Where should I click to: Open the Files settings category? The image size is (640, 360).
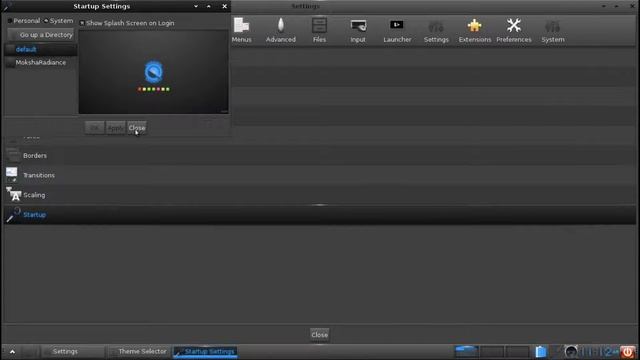click(319, 30)
